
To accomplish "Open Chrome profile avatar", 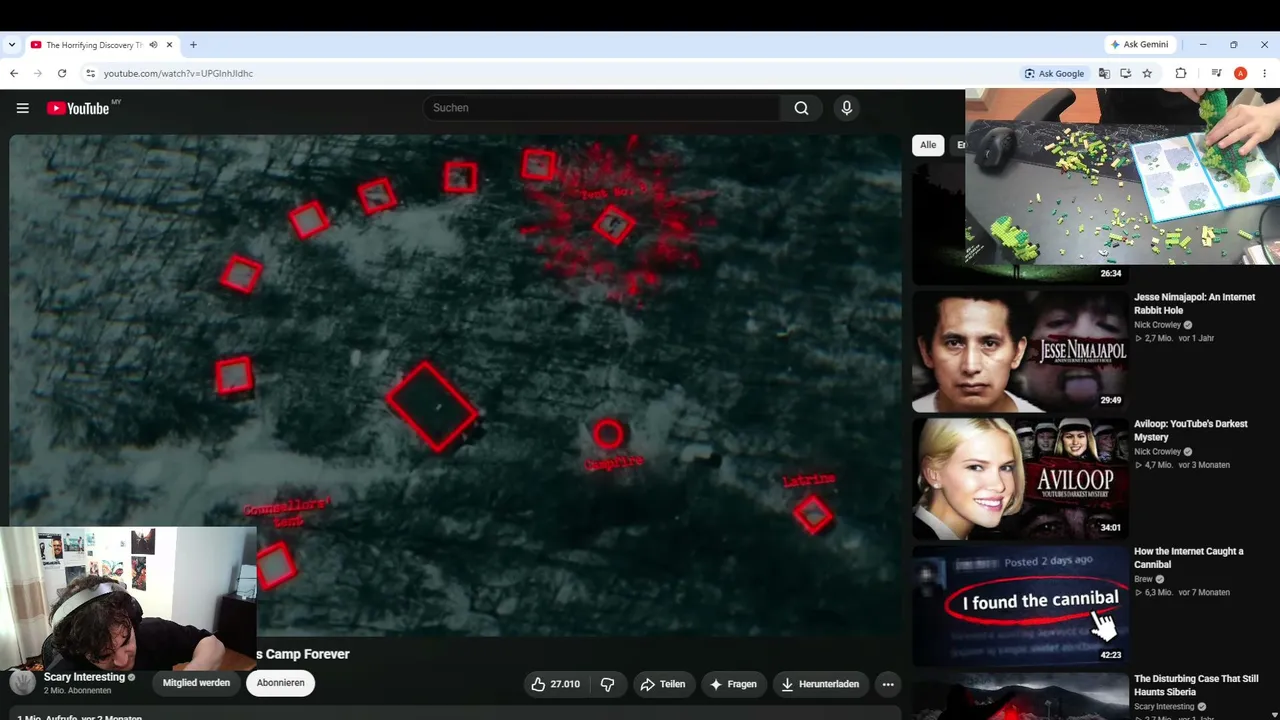I will point(1240,73).
